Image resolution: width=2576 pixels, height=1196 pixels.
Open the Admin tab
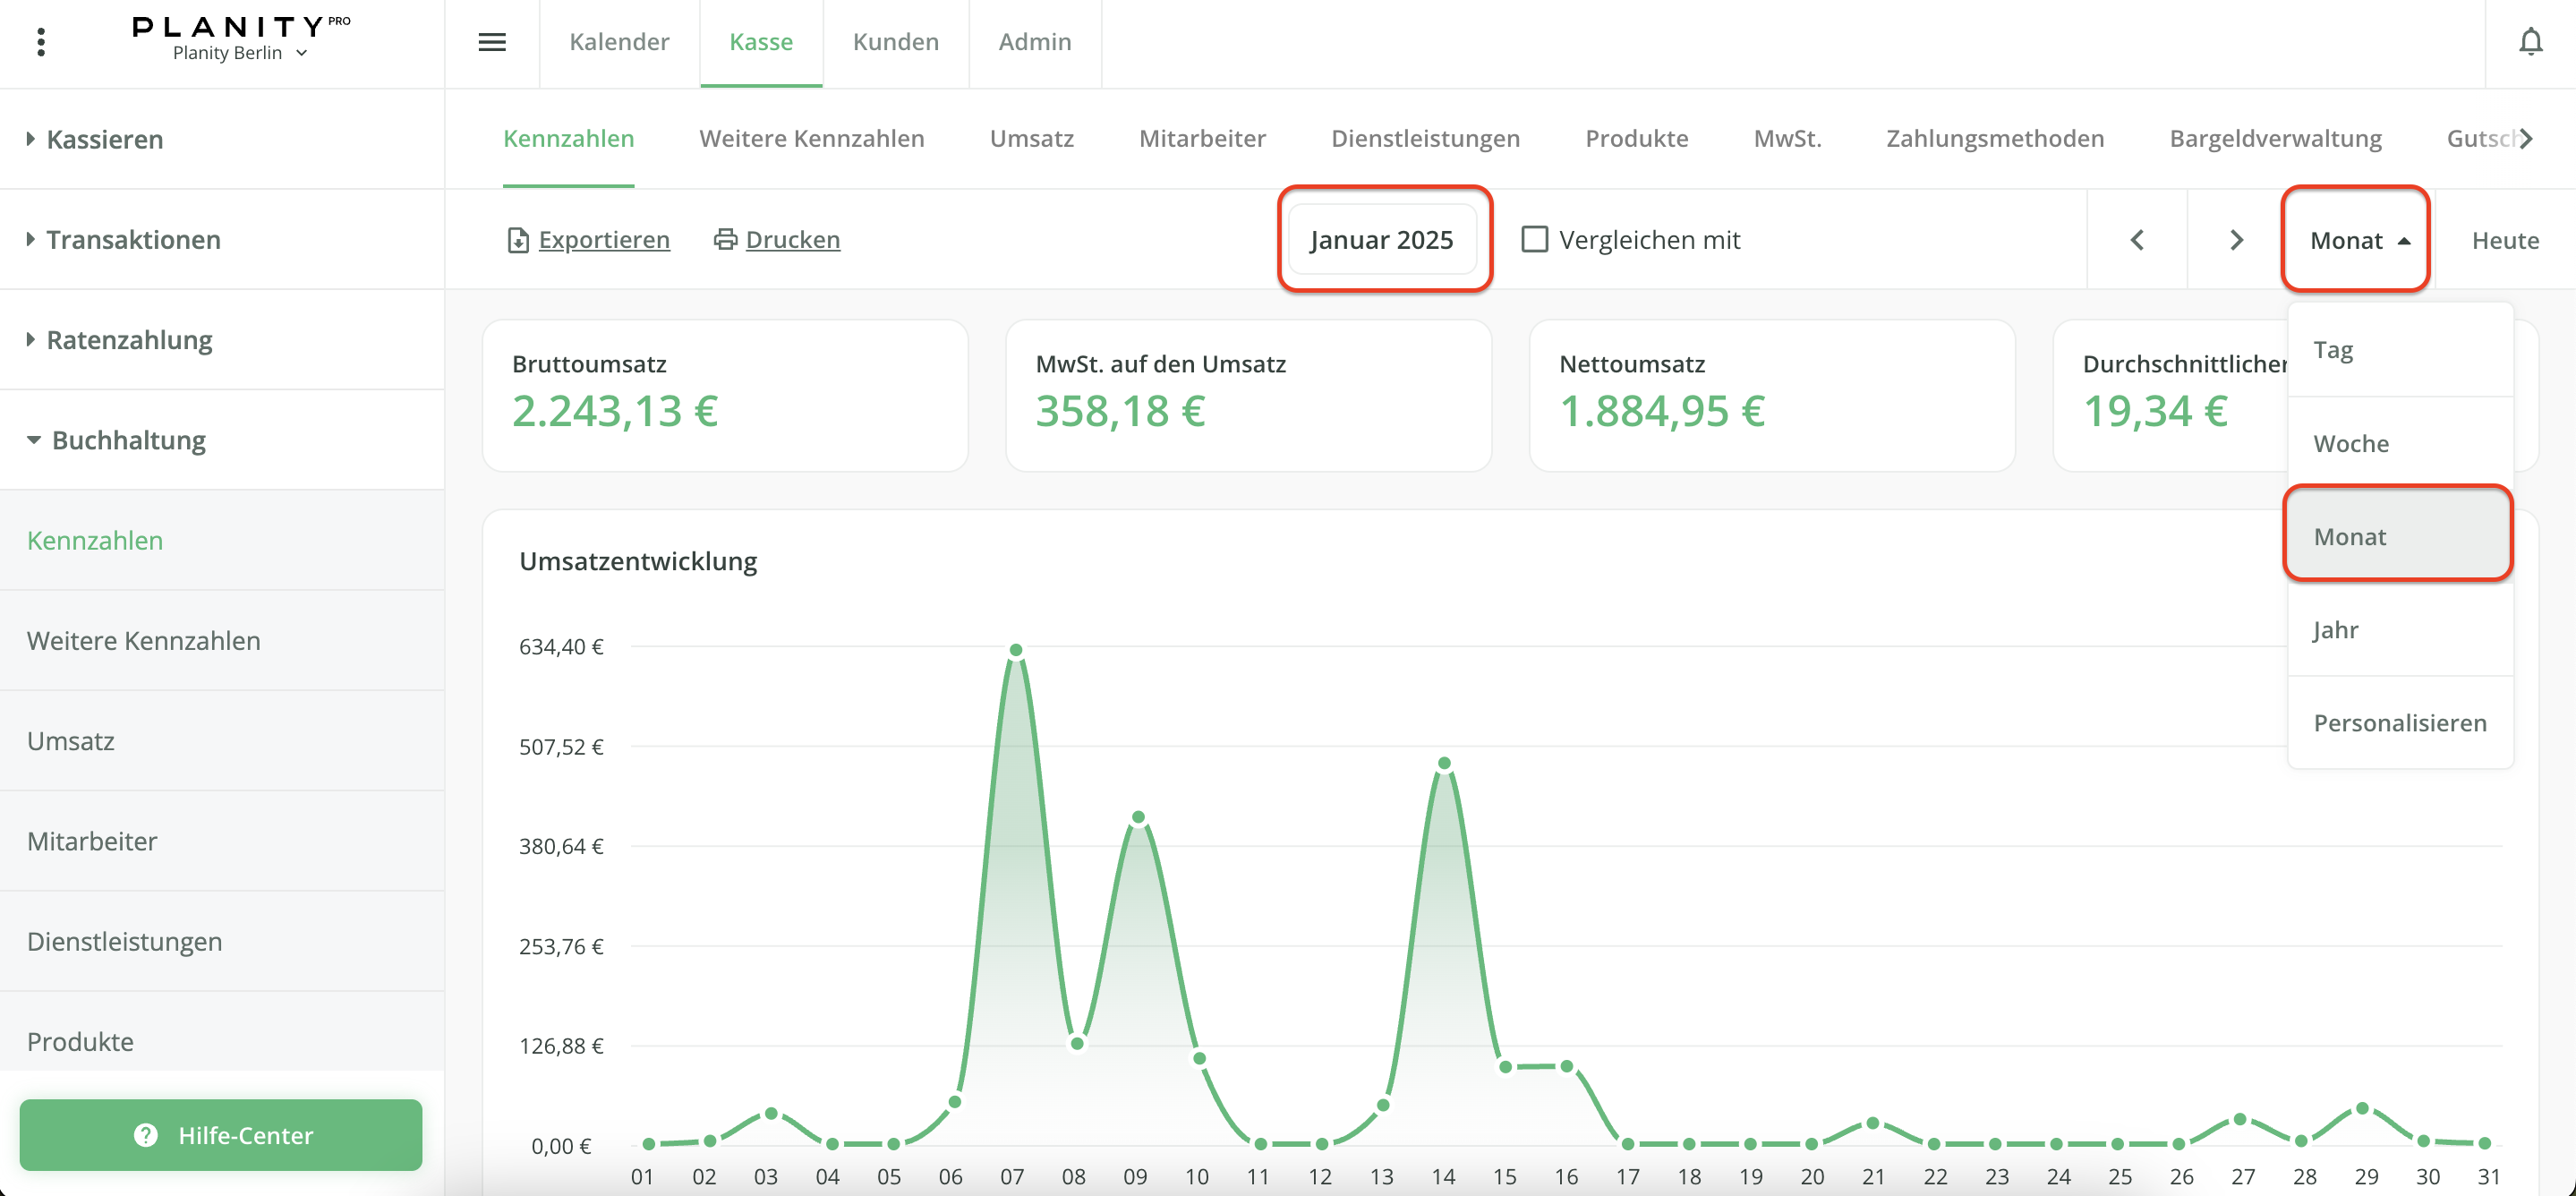pos(1035,42)
